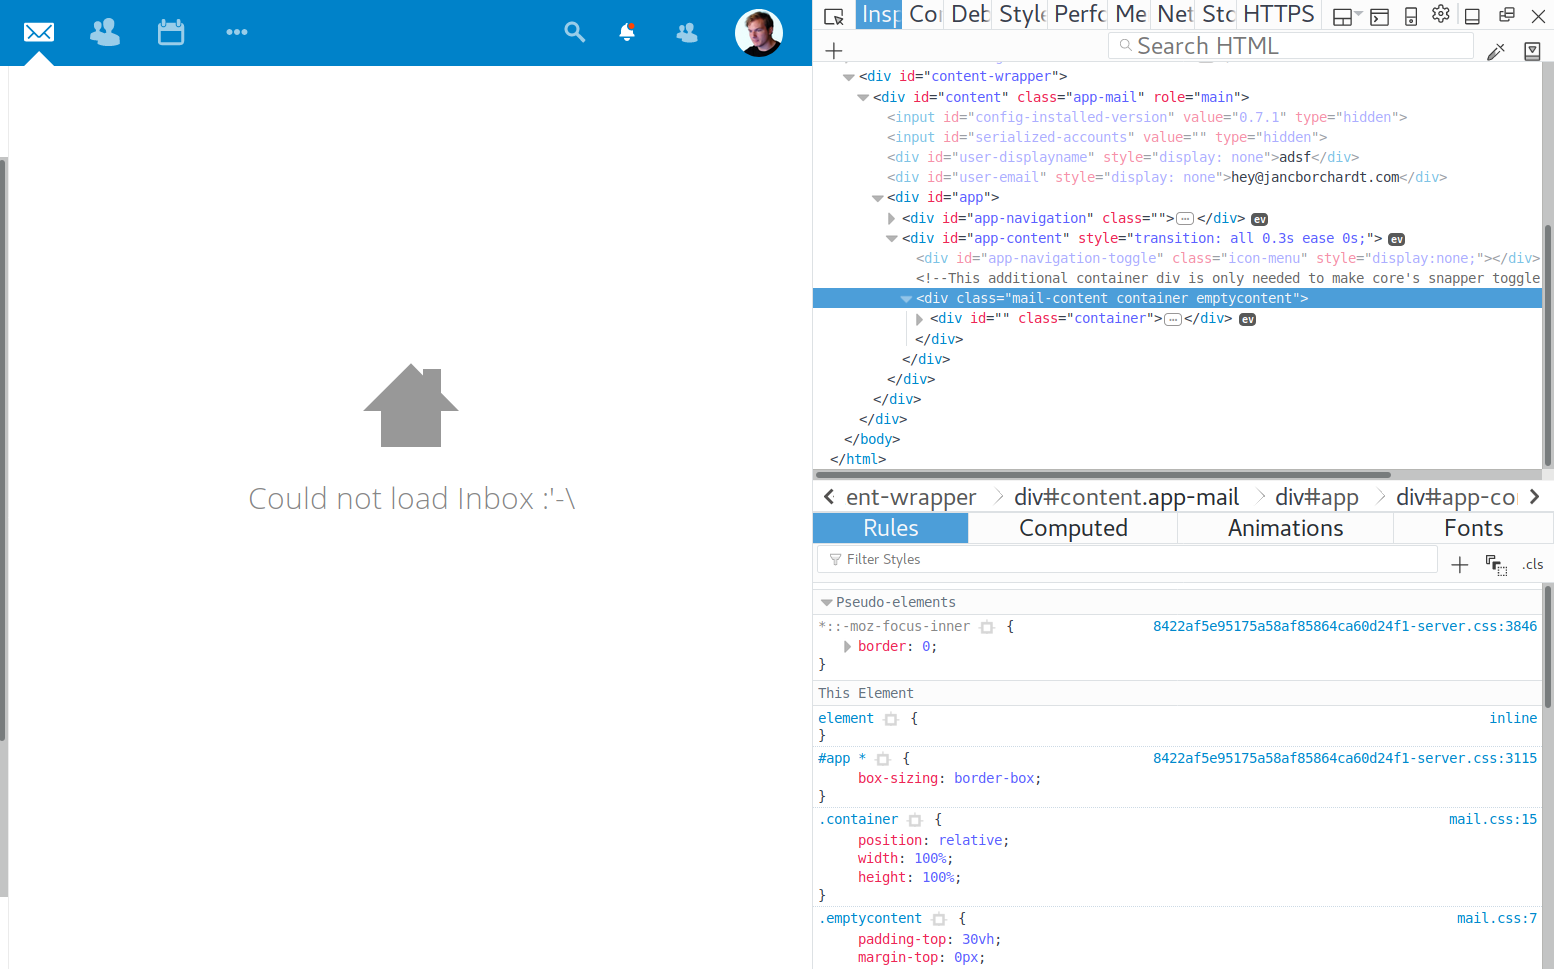Click the ev badge on app-navigation

[x=1260, y=220]
